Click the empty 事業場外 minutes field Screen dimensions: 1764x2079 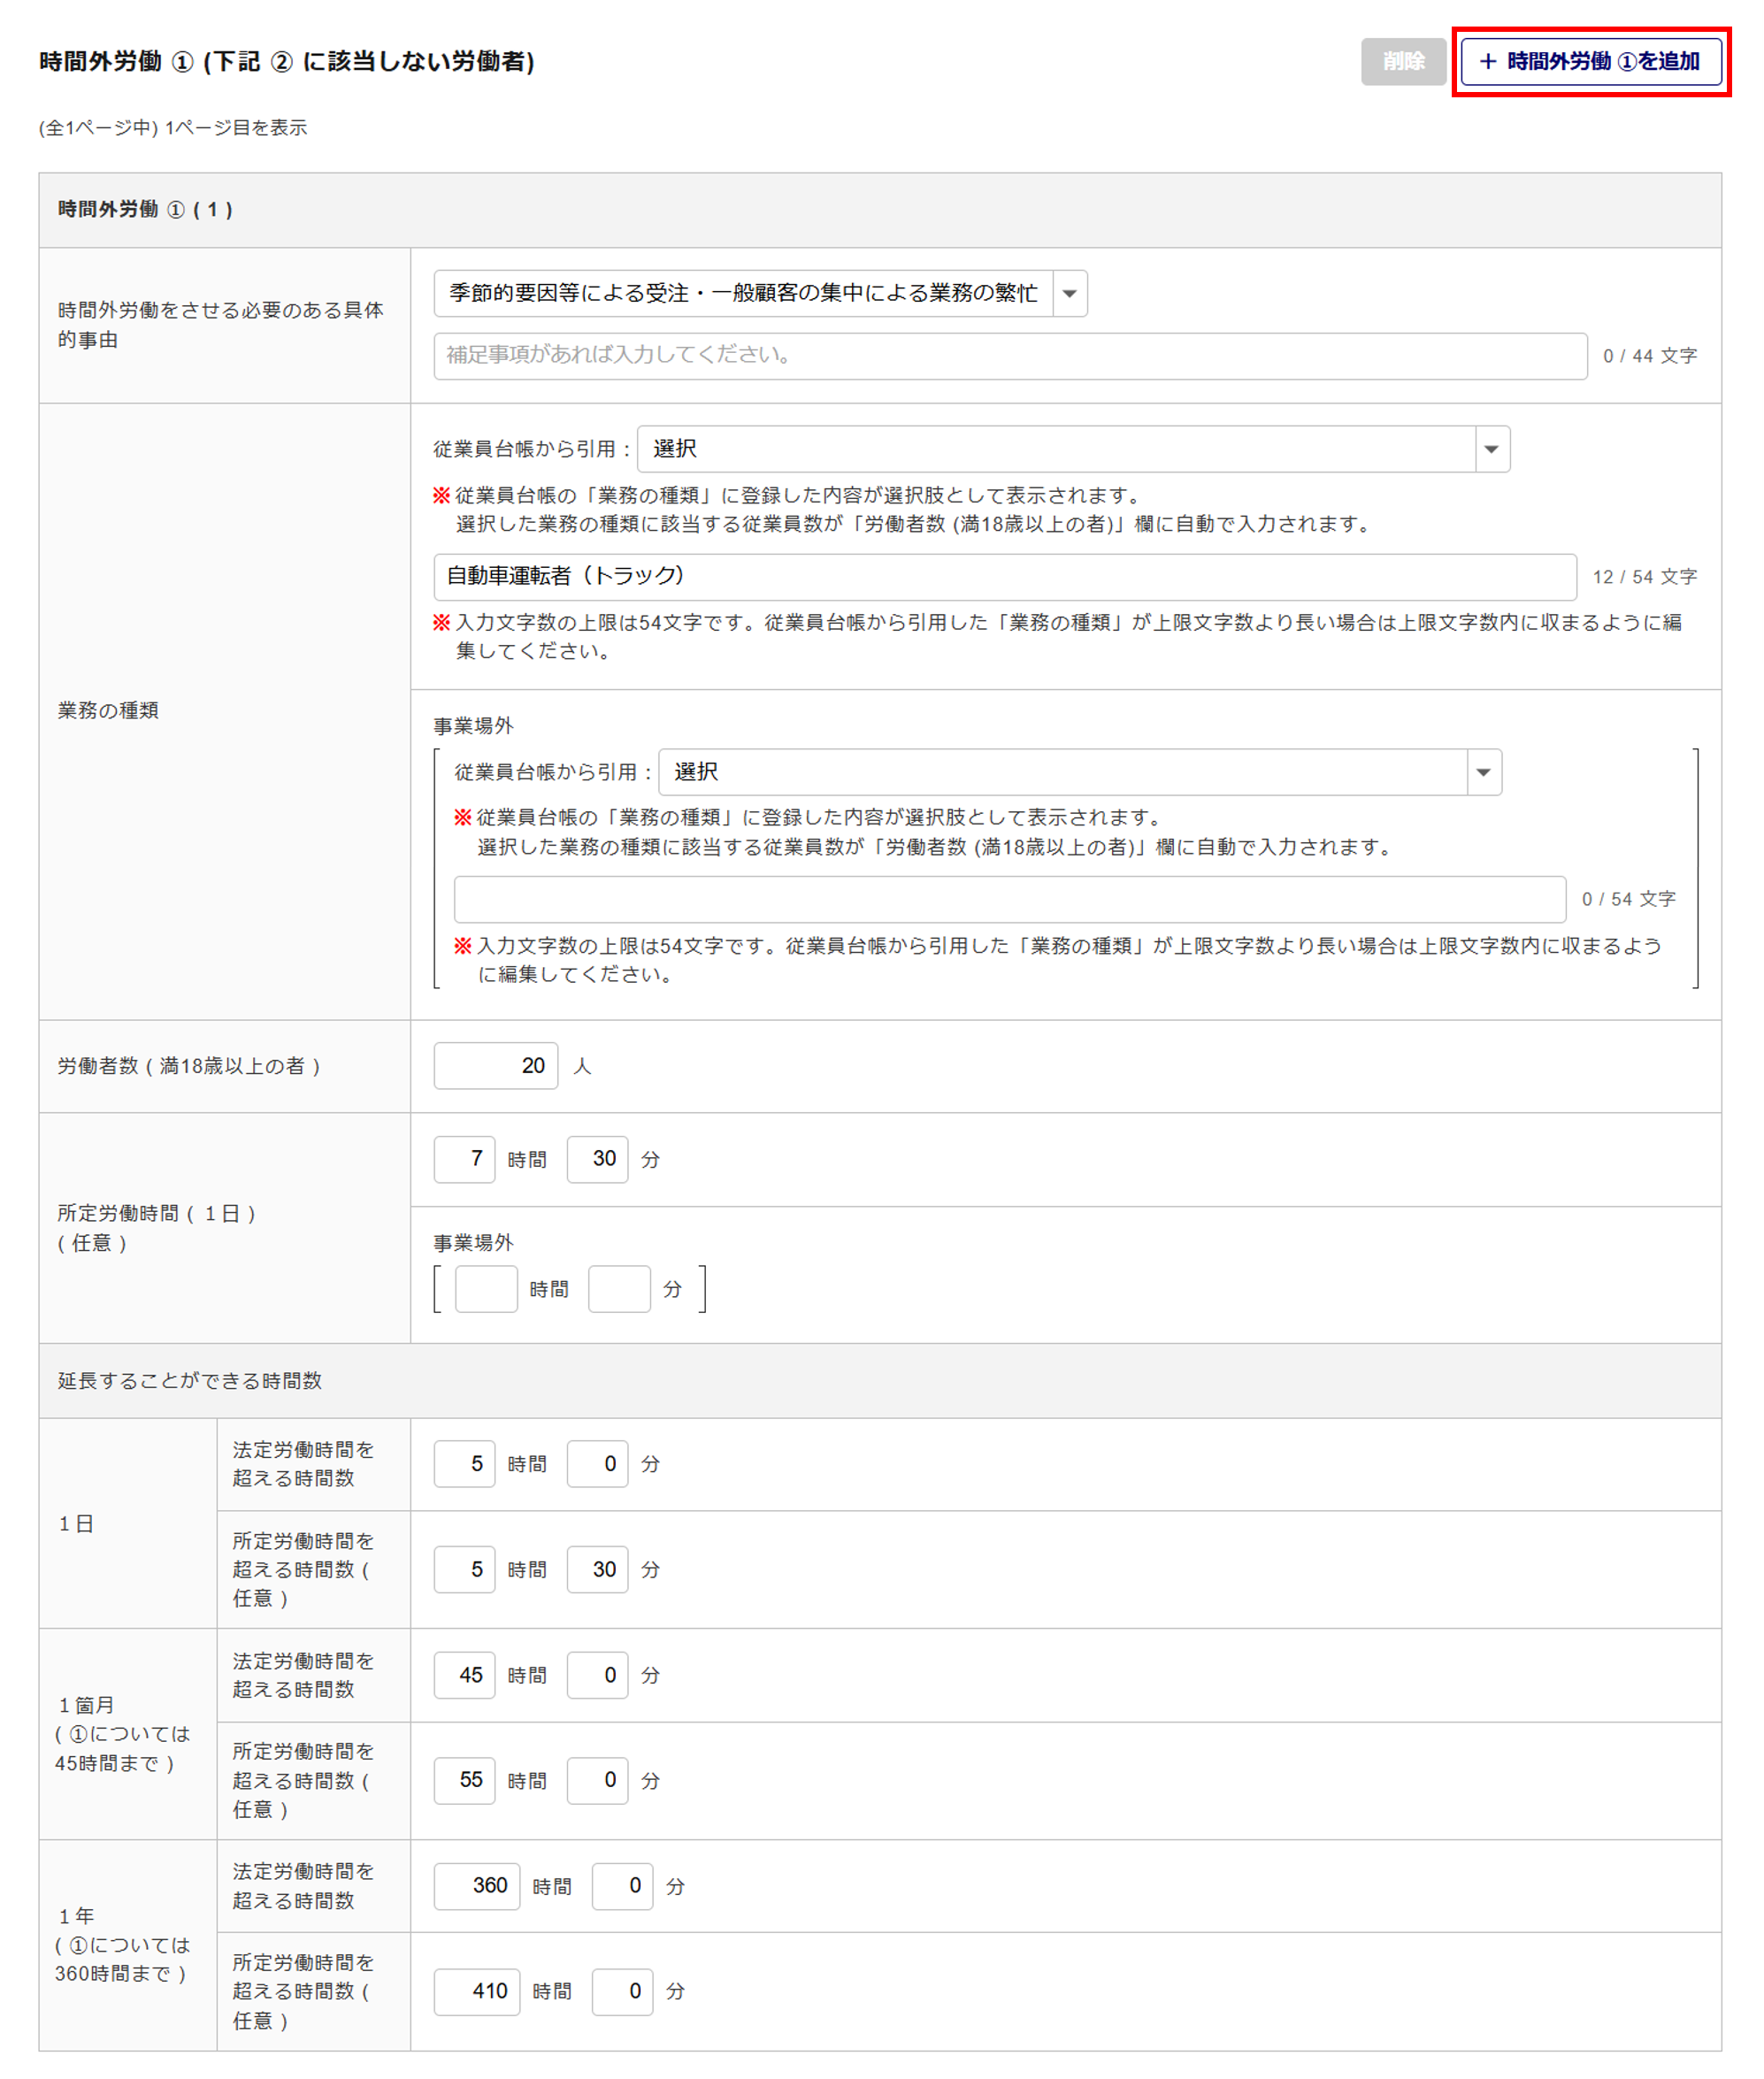pos(619,1288)
